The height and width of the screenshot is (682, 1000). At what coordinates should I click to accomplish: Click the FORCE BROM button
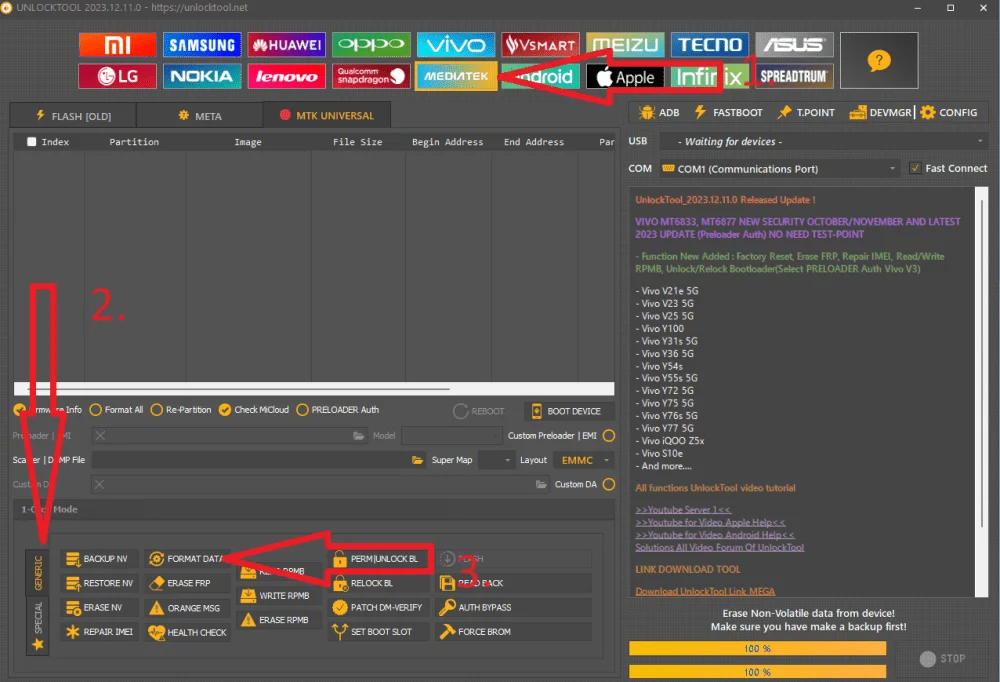coord(513,632)
